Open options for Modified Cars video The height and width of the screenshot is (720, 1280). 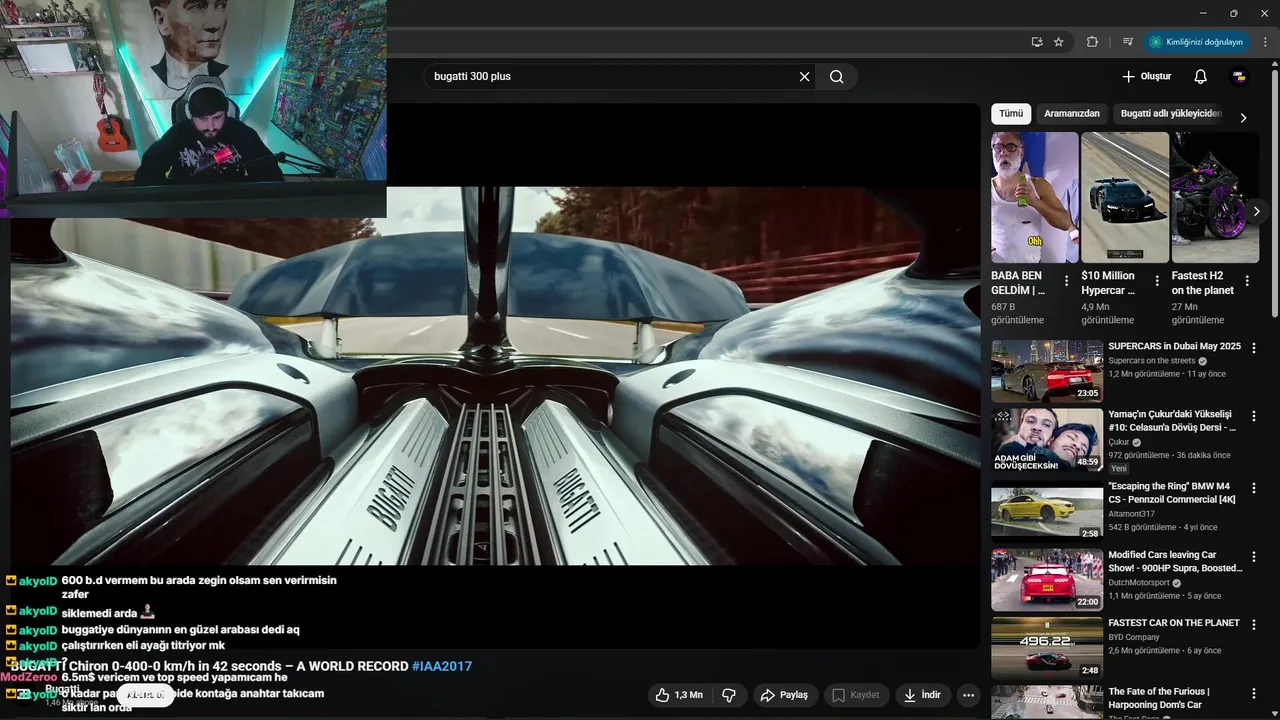(1254, 557)
